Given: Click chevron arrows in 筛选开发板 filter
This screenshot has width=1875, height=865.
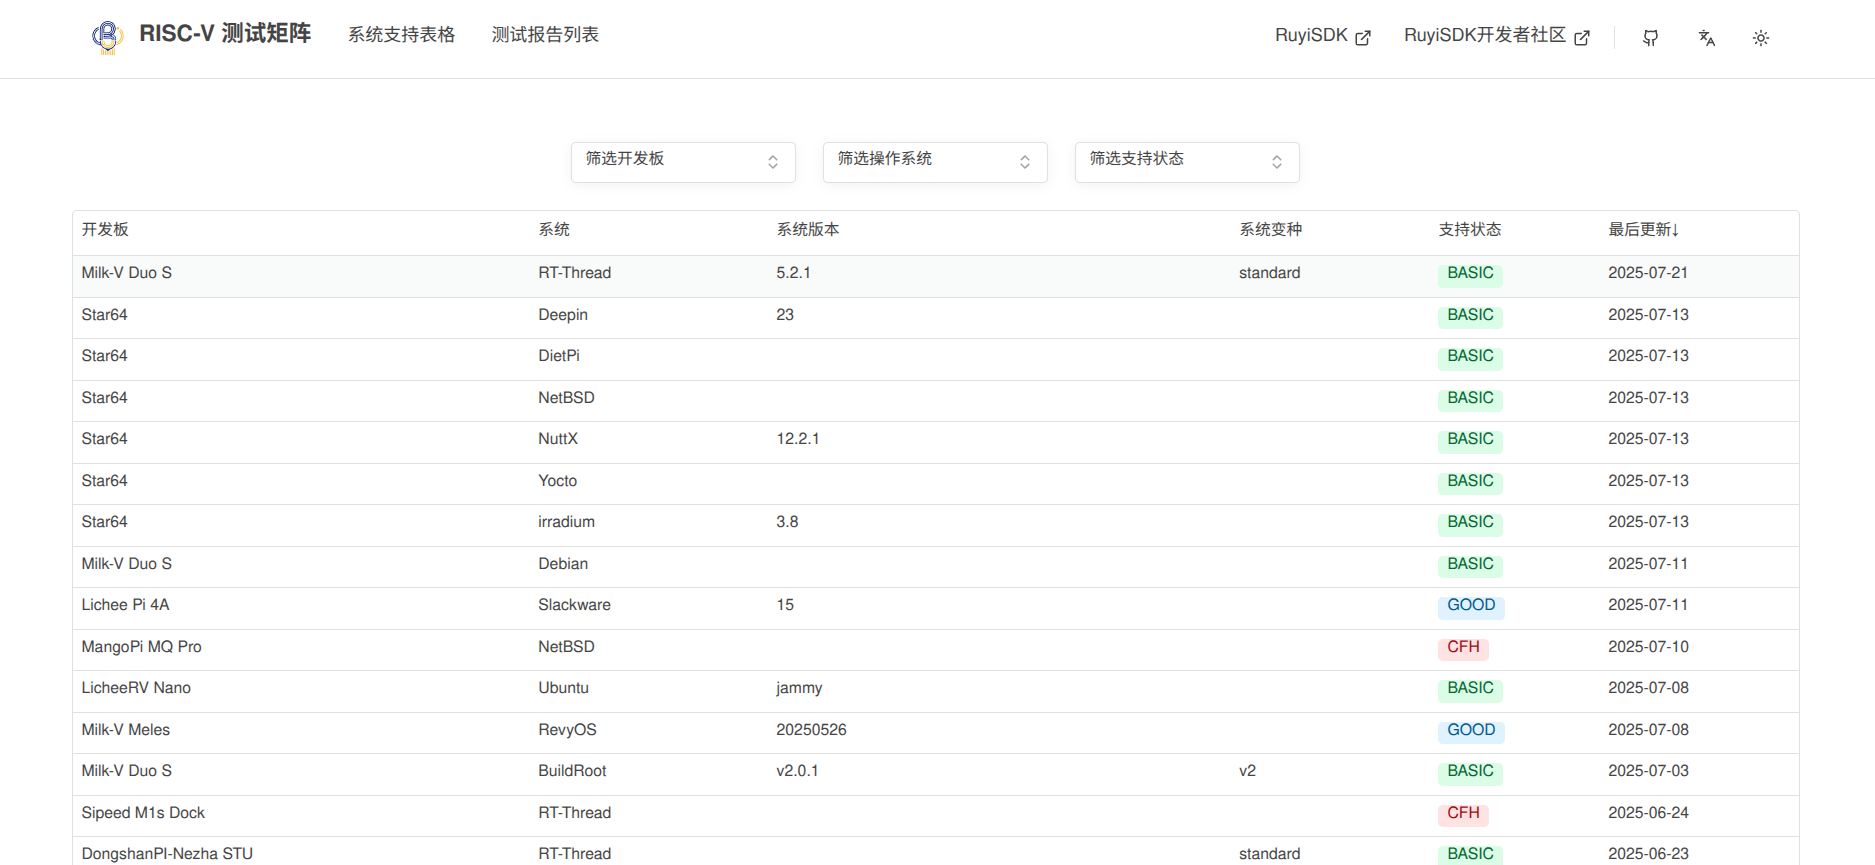Looking at the screenshot, I should tap(773, 162).
